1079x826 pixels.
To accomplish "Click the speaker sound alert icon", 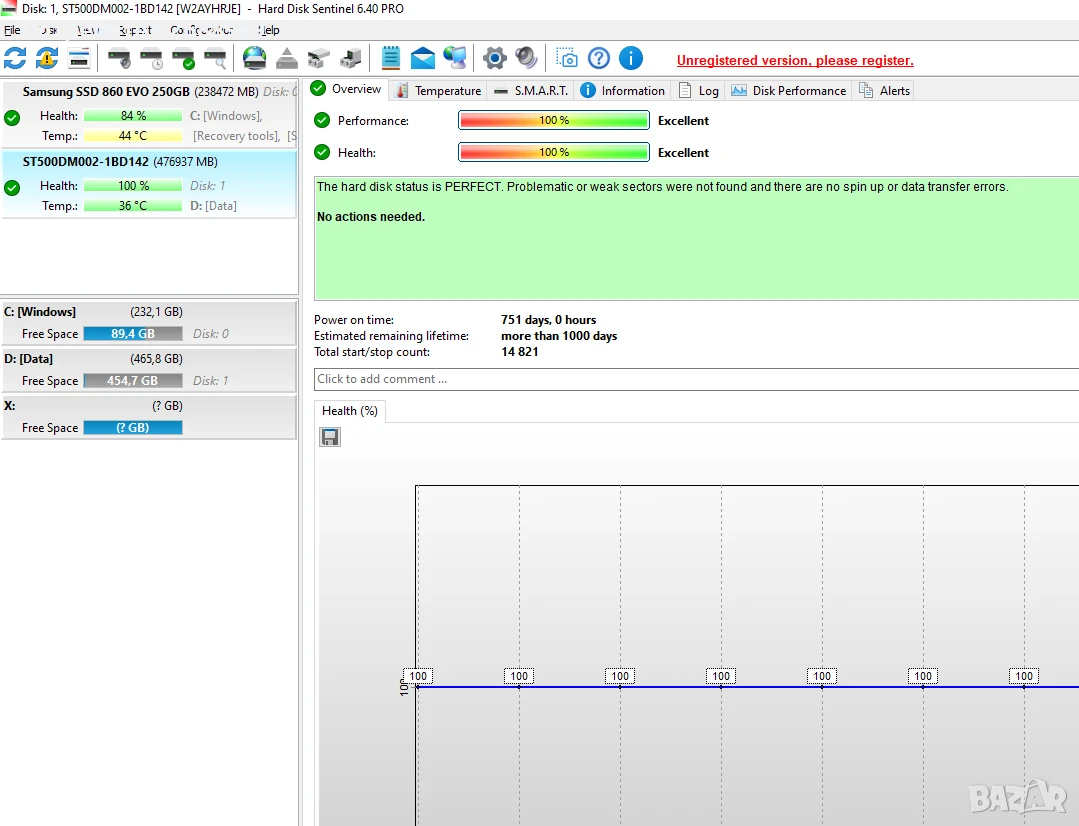I will tap(526, 58).
